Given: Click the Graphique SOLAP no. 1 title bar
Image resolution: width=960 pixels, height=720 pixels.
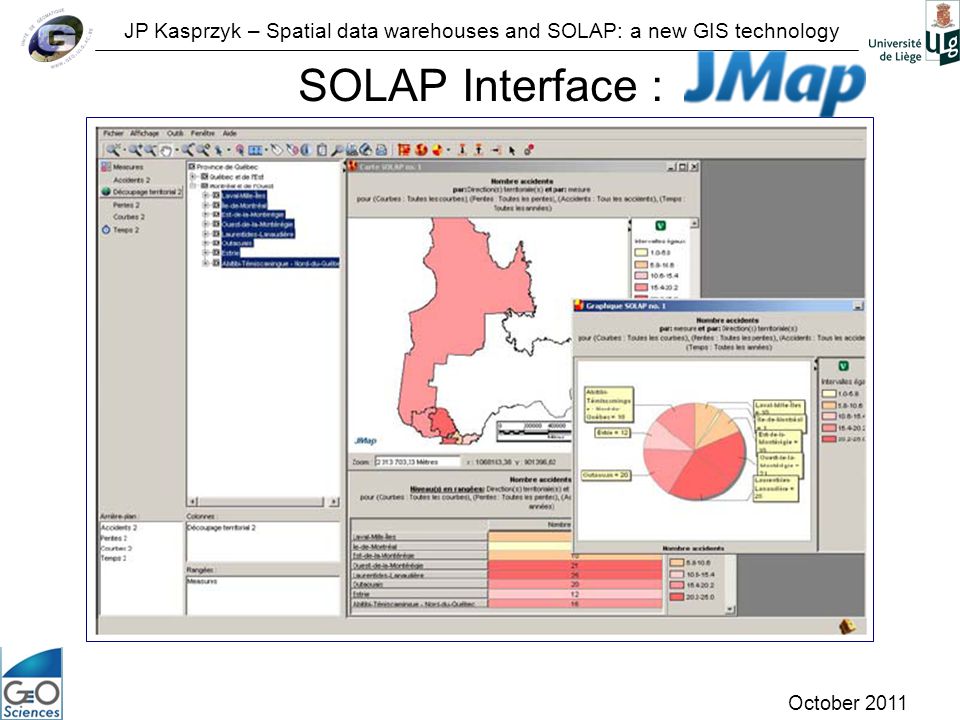Looking at the screenshot, I should pyautogui.click(x=719, y=306).
